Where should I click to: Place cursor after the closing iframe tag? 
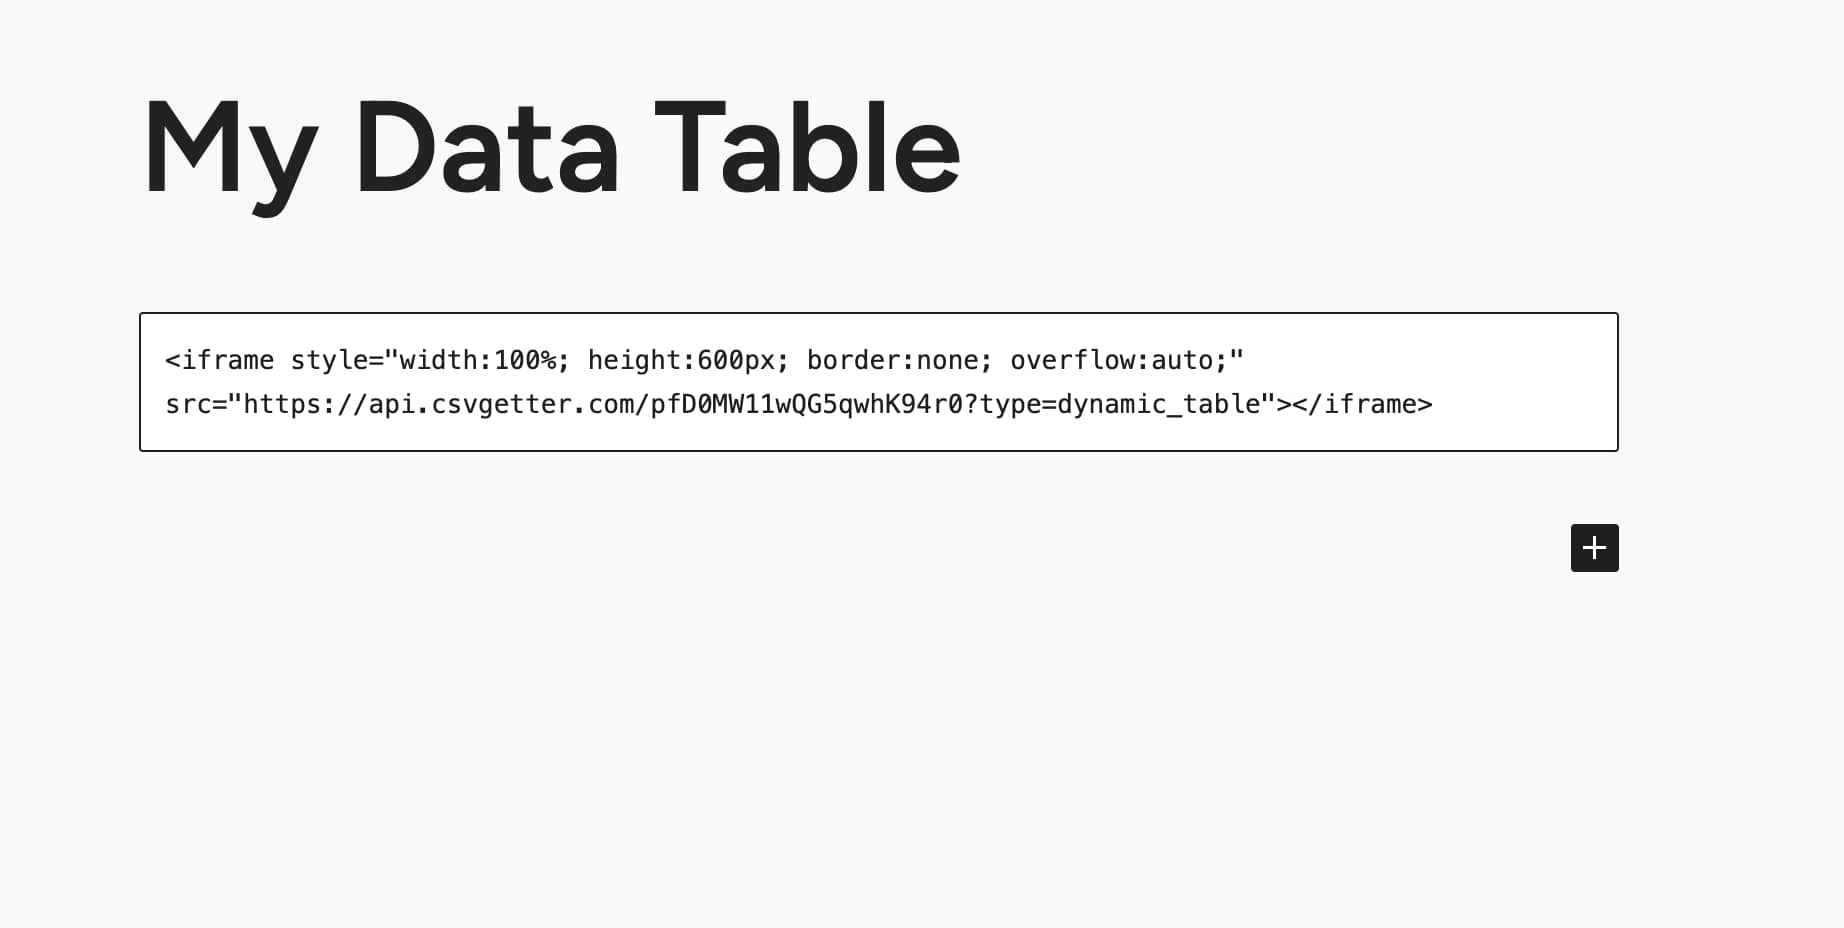1440,404
